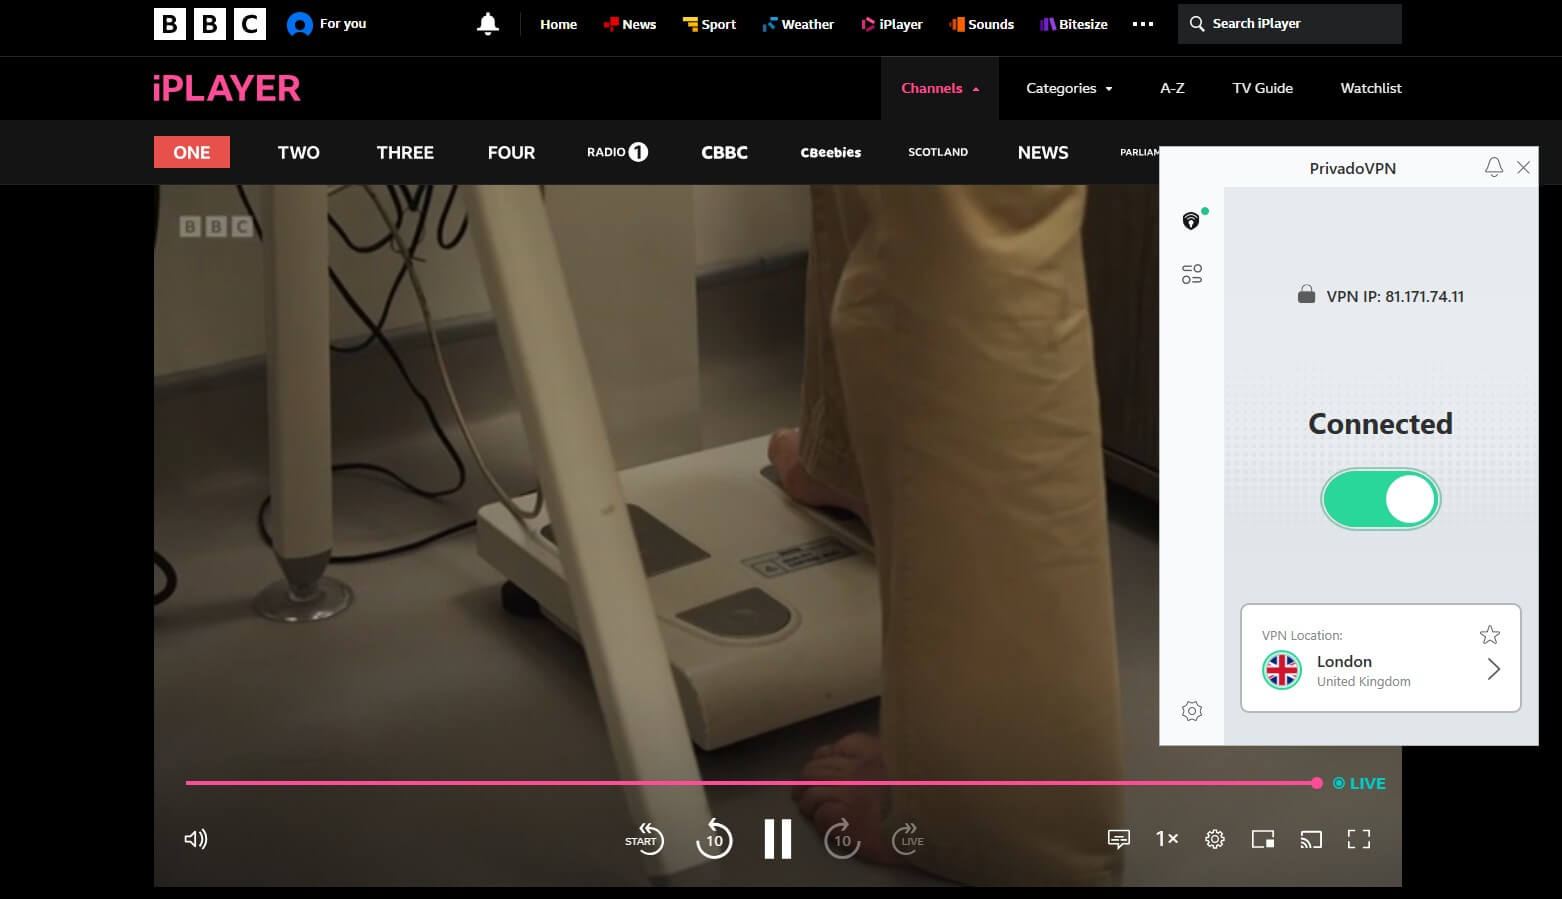Open BBC Weather link

pyautogui.click(x=798, y=24)
